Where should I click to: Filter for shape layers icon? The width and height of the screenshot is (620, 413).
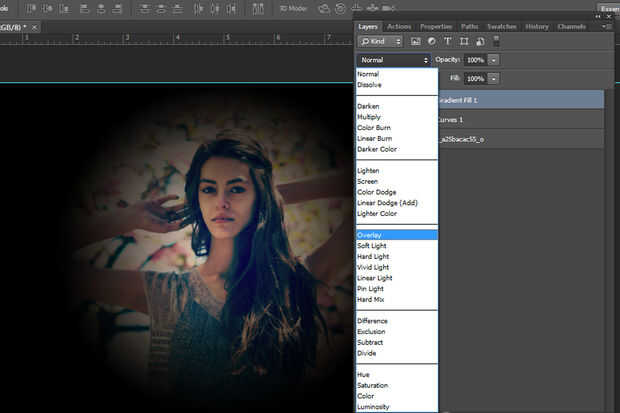pyautogui.click(x=463, y=41)
